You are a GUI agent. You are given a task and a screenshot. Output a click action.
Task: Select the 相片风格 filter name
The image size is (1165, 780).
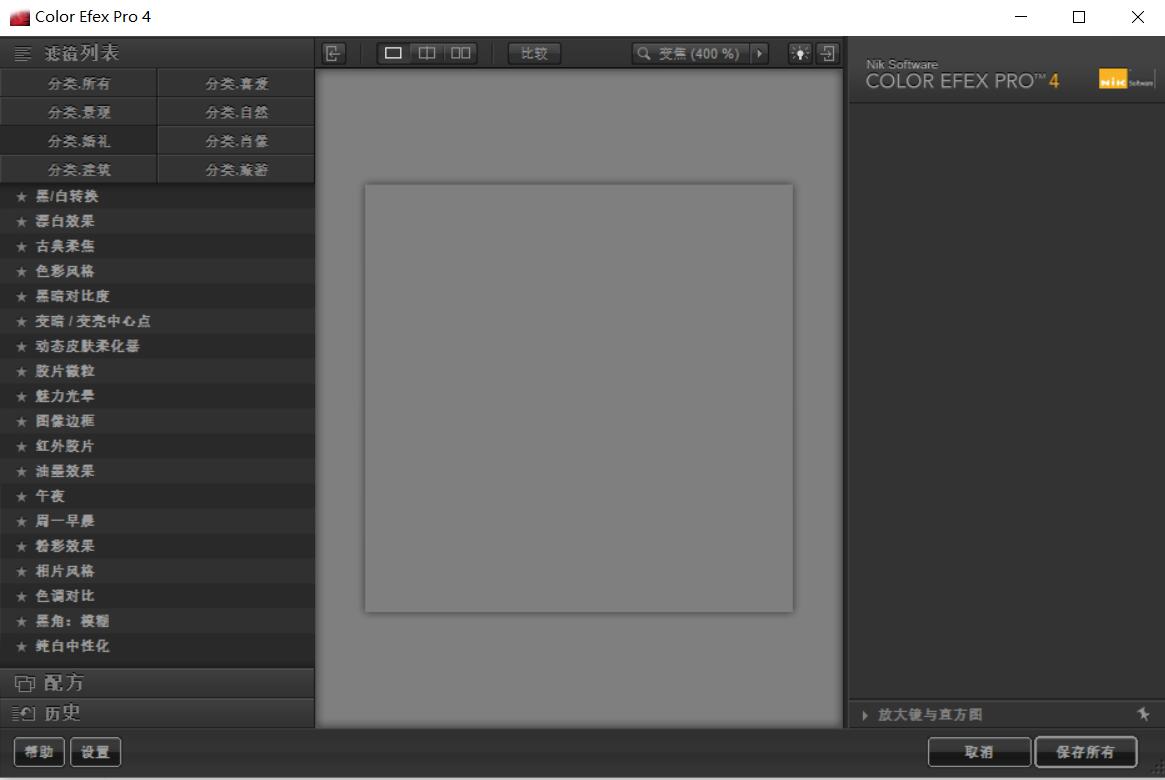tap(65, 571)
